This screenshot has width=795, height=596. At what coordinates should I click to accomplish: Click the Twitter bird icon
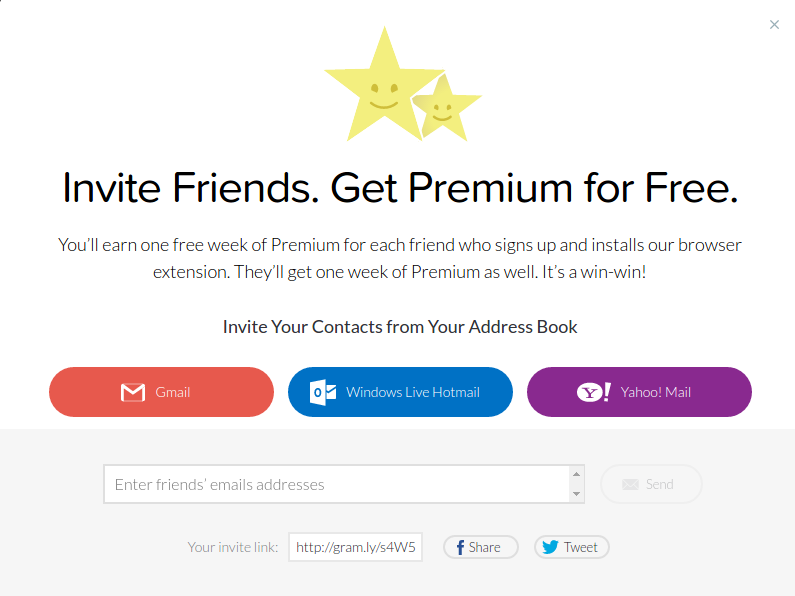[550, 548]
